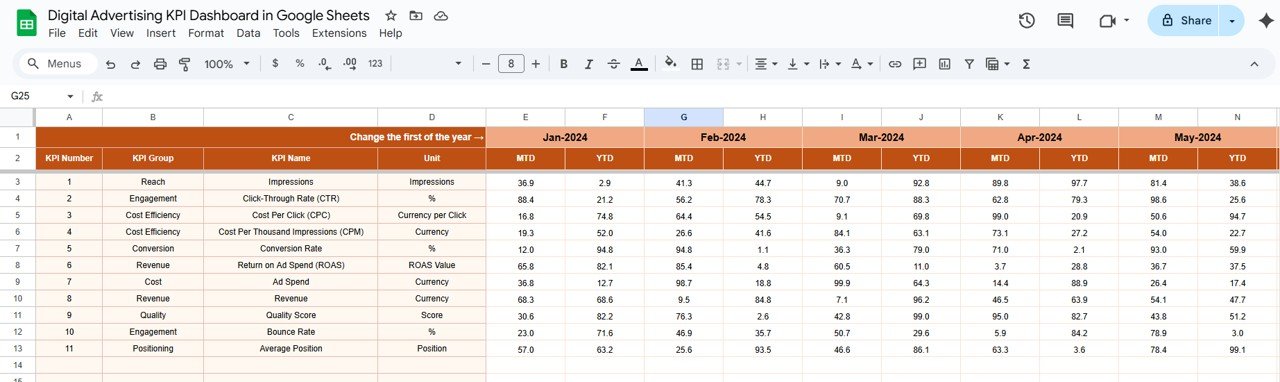The image size is (1280, 382).
Task: Open the File menu
Action: [57, 33]
